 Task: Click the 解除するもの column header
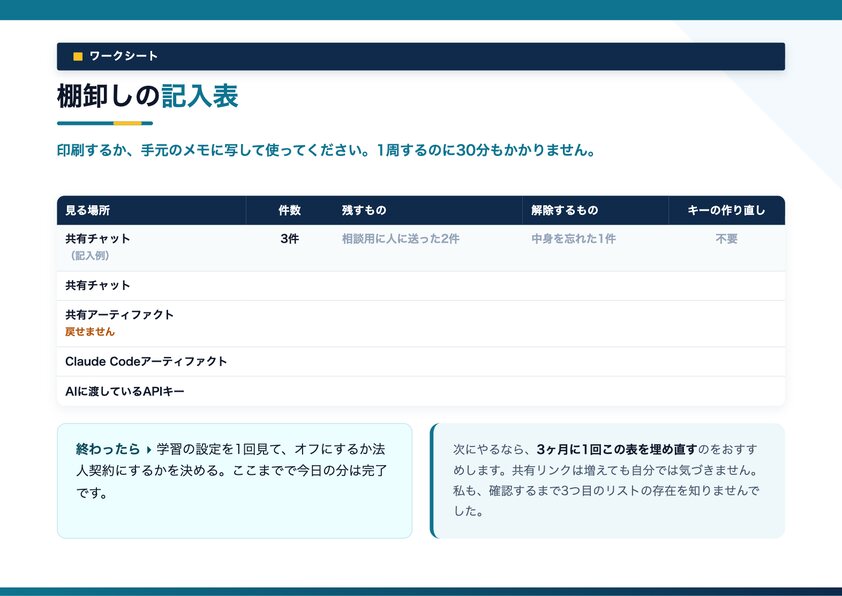point(564,210)
